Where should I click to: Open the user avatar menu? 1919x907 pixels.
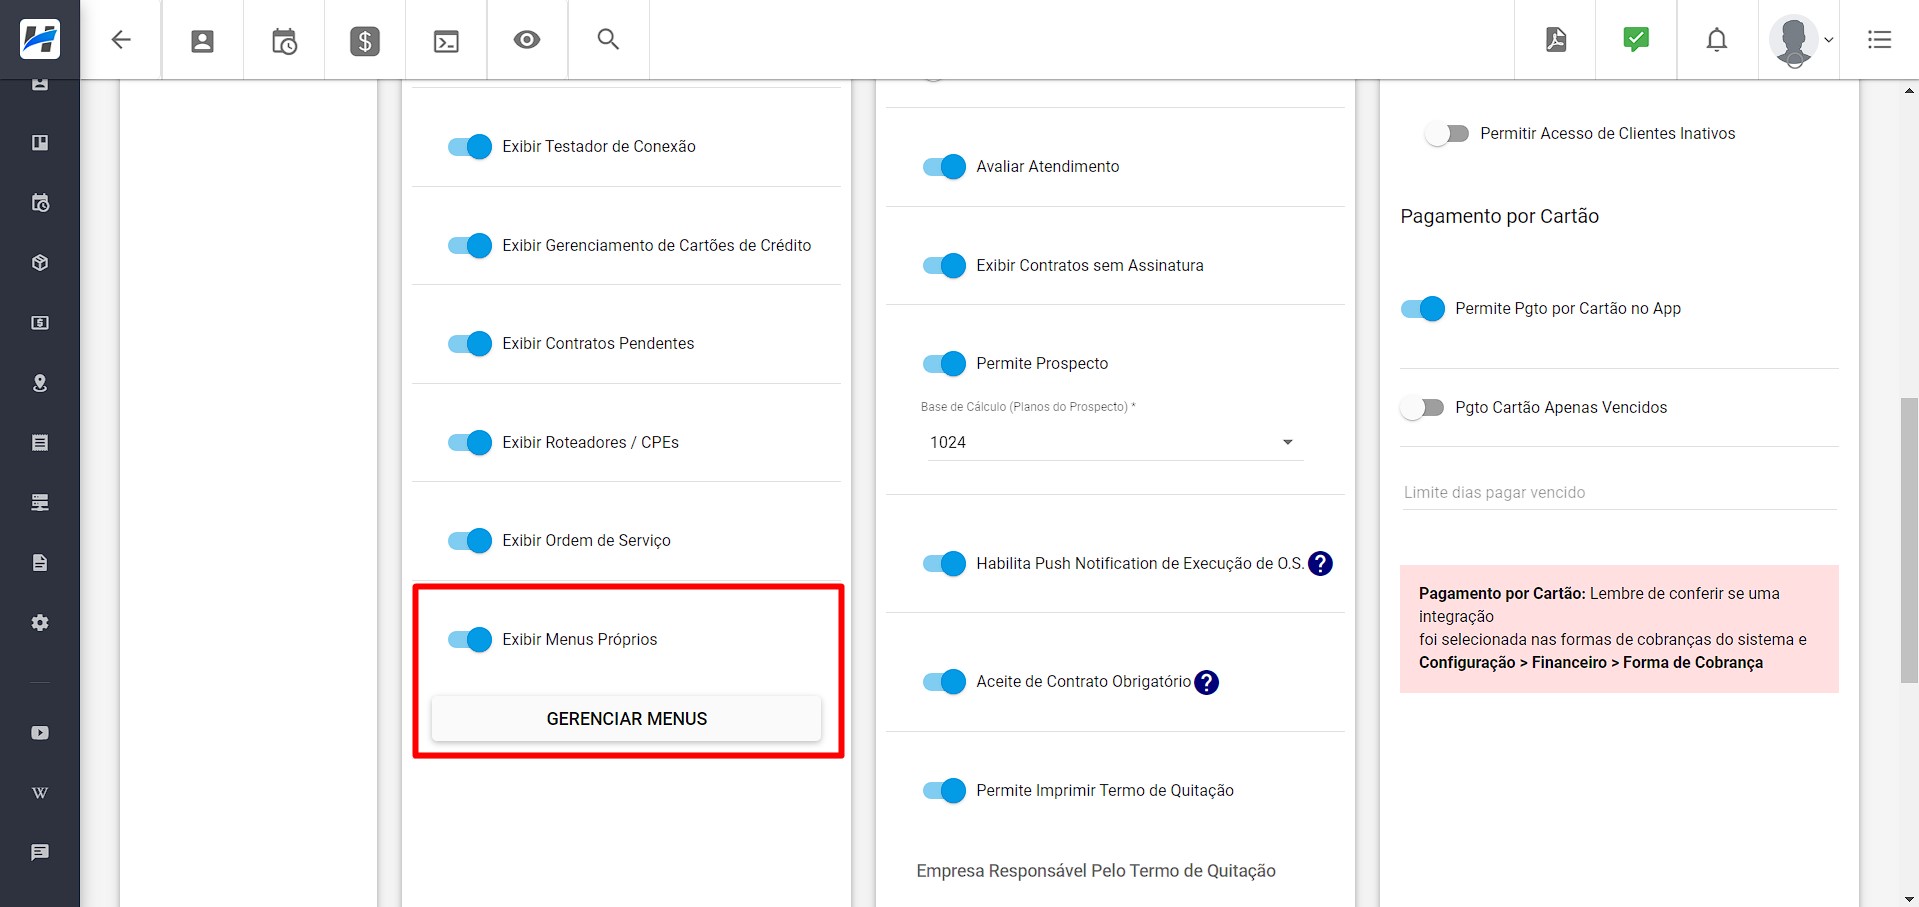tap(1800, 40)
